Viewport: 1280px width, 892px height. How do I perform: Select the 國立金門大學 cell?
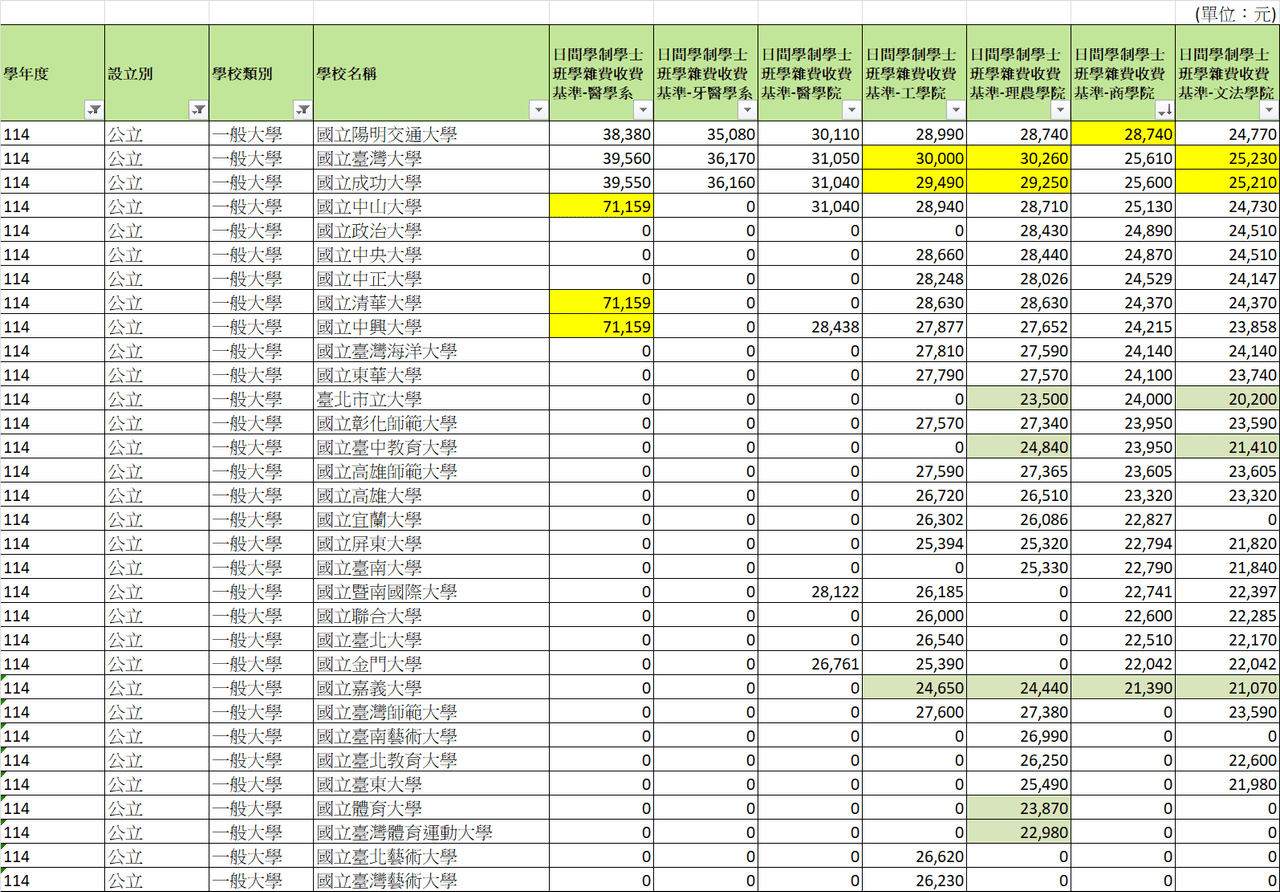point(431,663)
